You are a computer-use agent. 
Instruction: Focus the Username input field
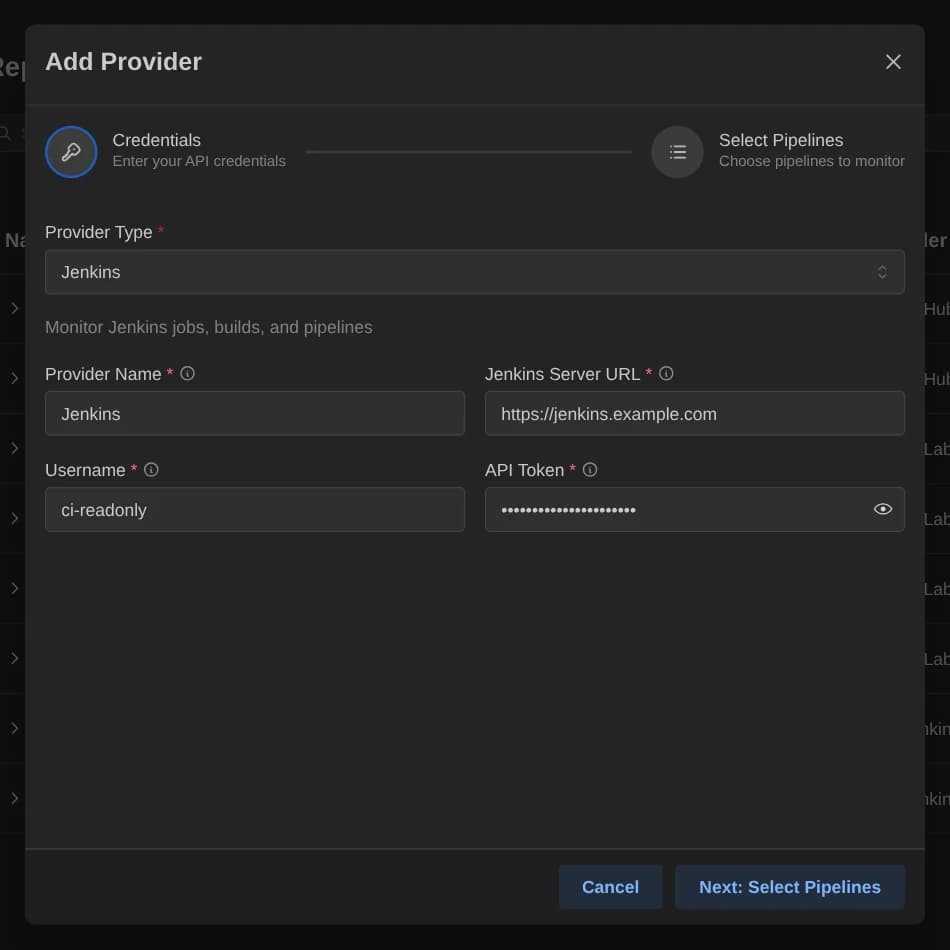click(254, 510)
